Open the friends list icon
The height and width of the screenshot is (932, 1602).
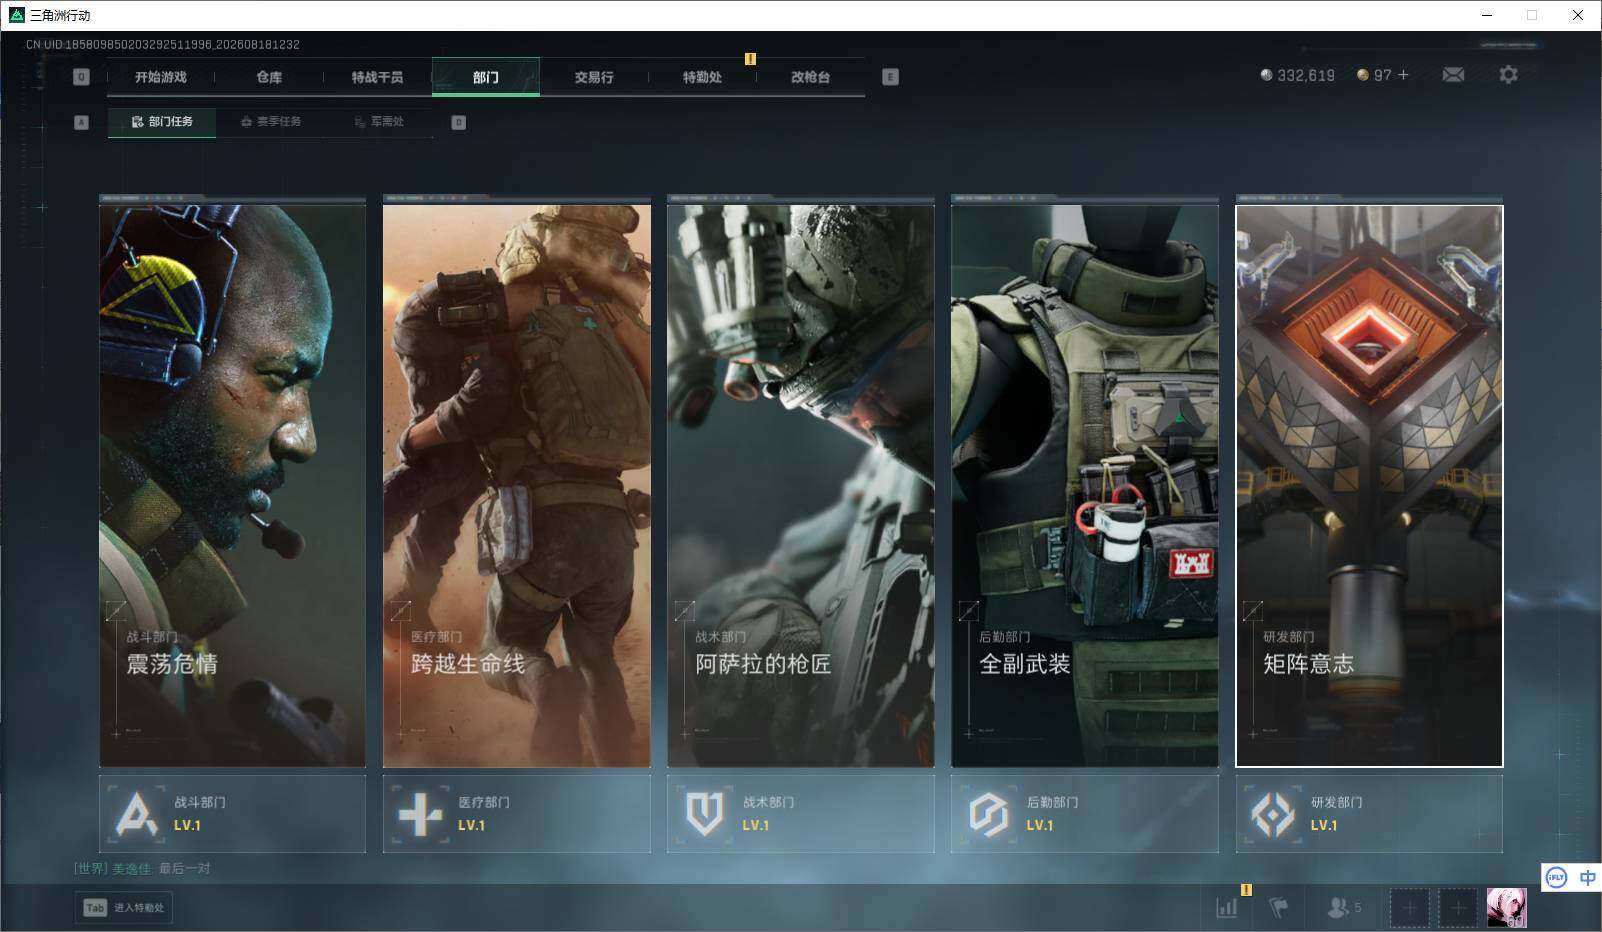(x=1337, y=907)
